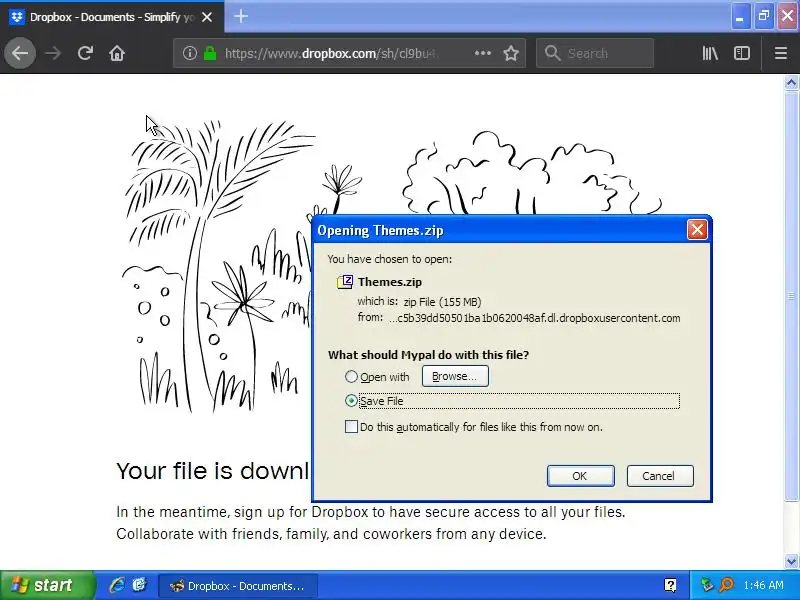The image size is (800, 600).
Task: Click the forward navigation arrow
Action: pos(53,53)
